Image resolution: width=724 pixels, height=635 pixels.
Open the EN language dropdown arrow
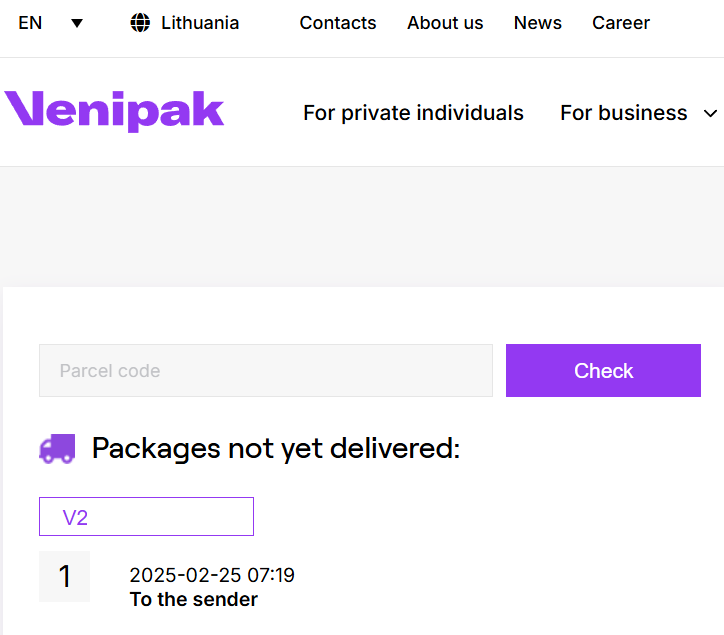(77, 23)
